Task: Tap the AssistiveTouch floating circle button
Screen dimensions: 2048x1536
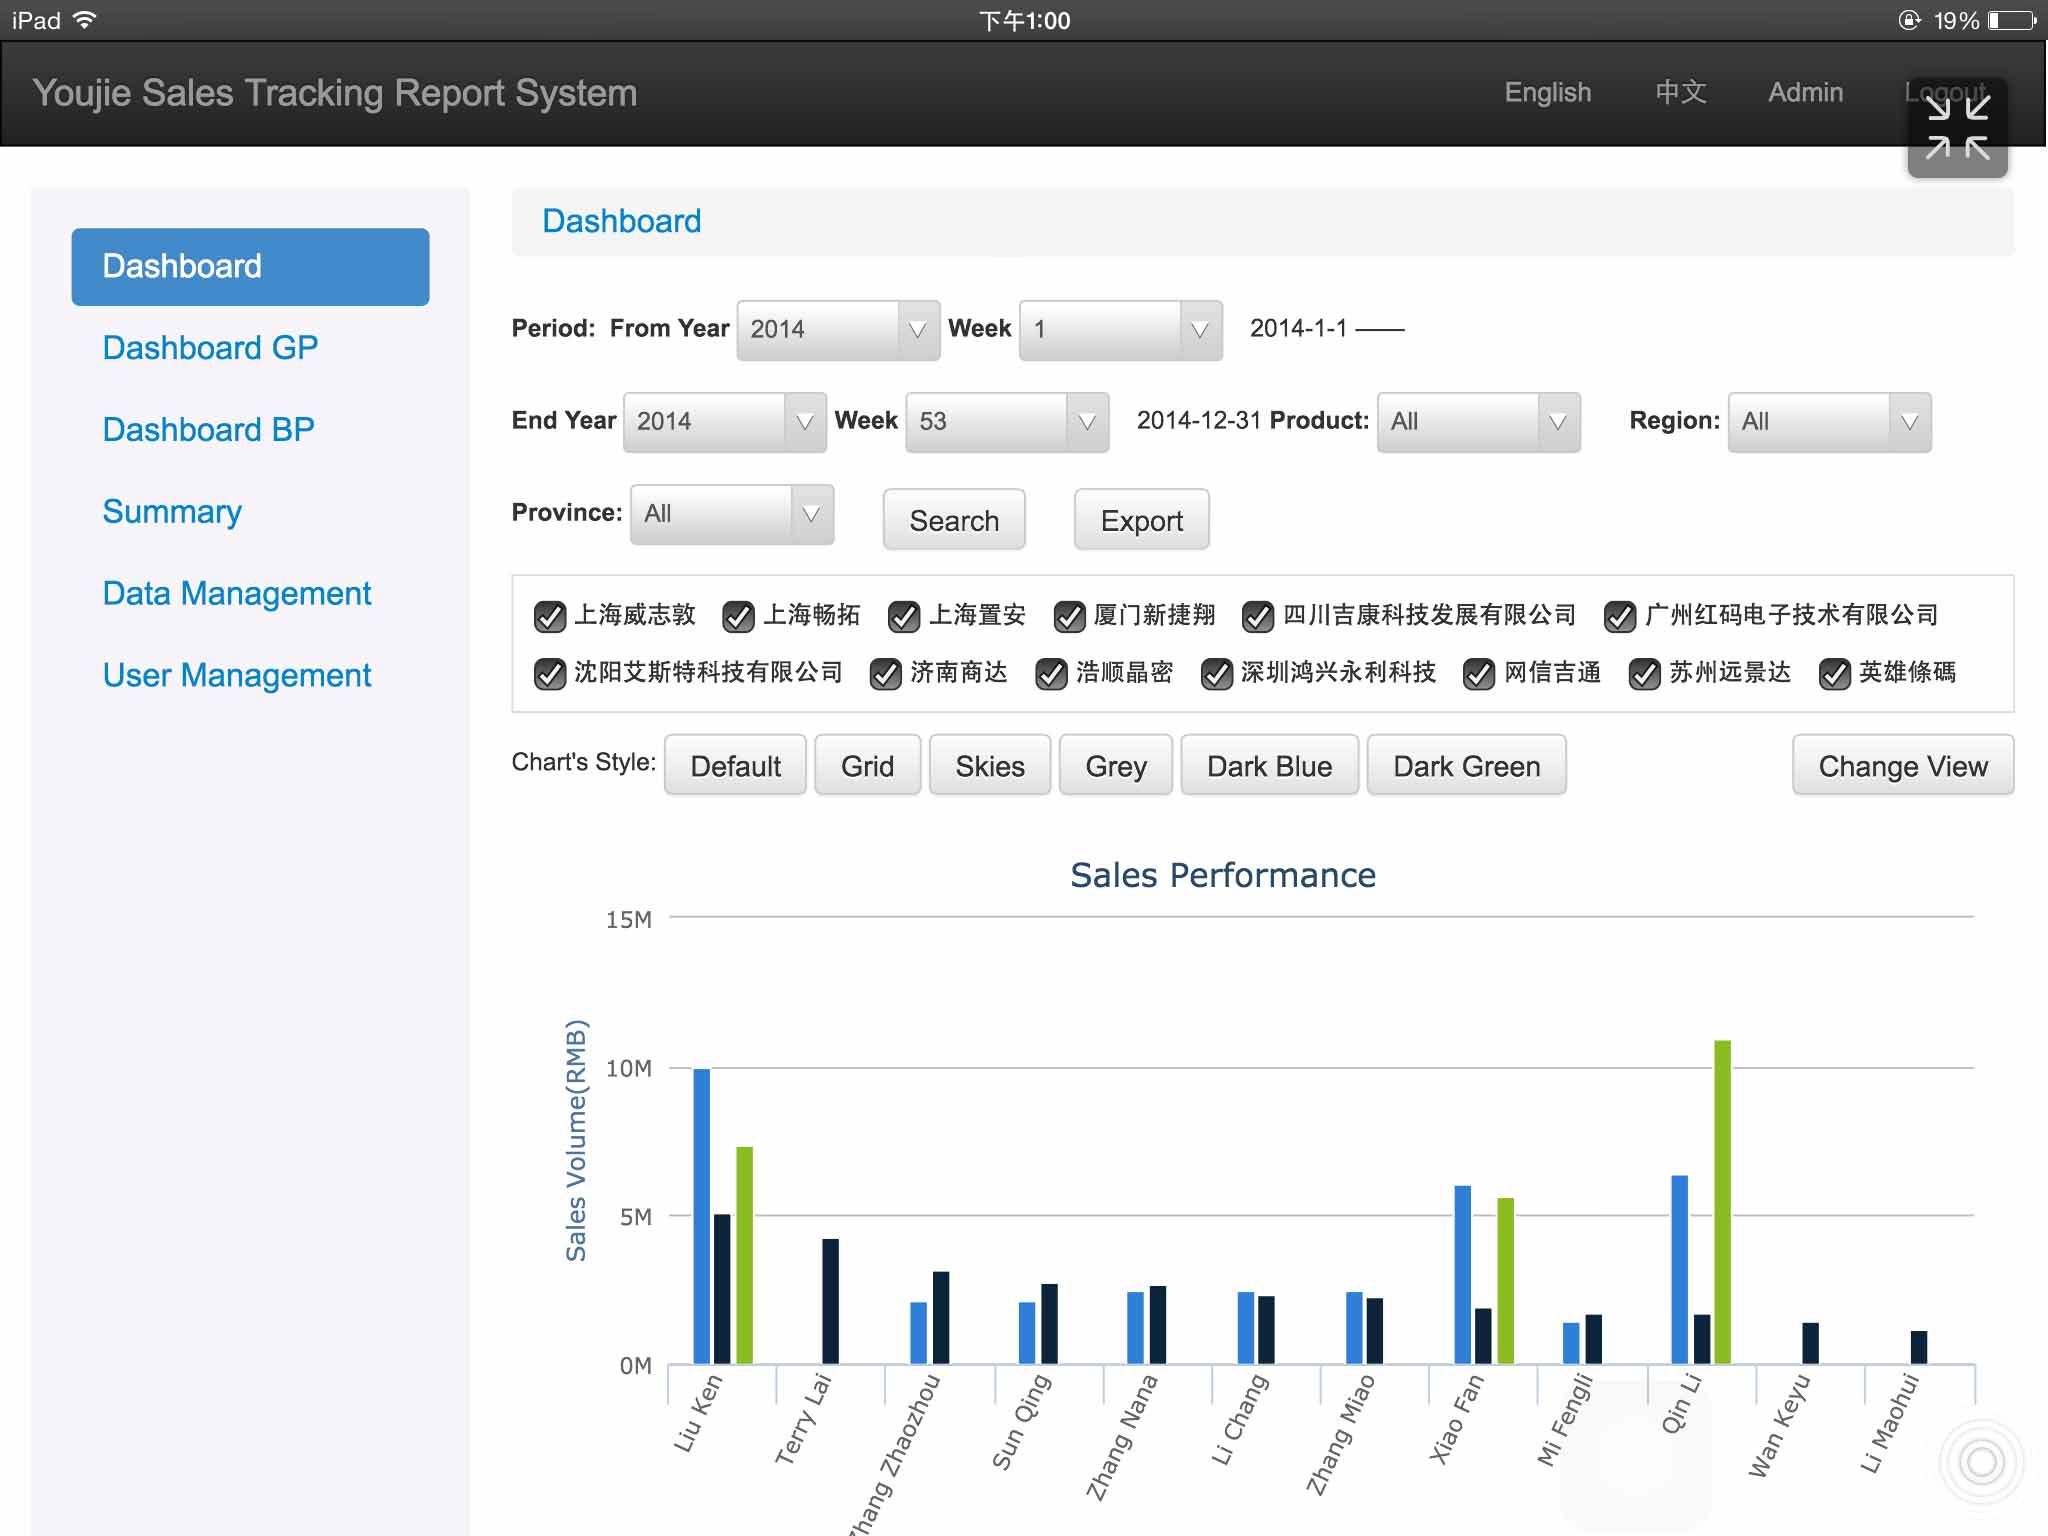Action: pyautogui.click(x=1981, y=1462)
